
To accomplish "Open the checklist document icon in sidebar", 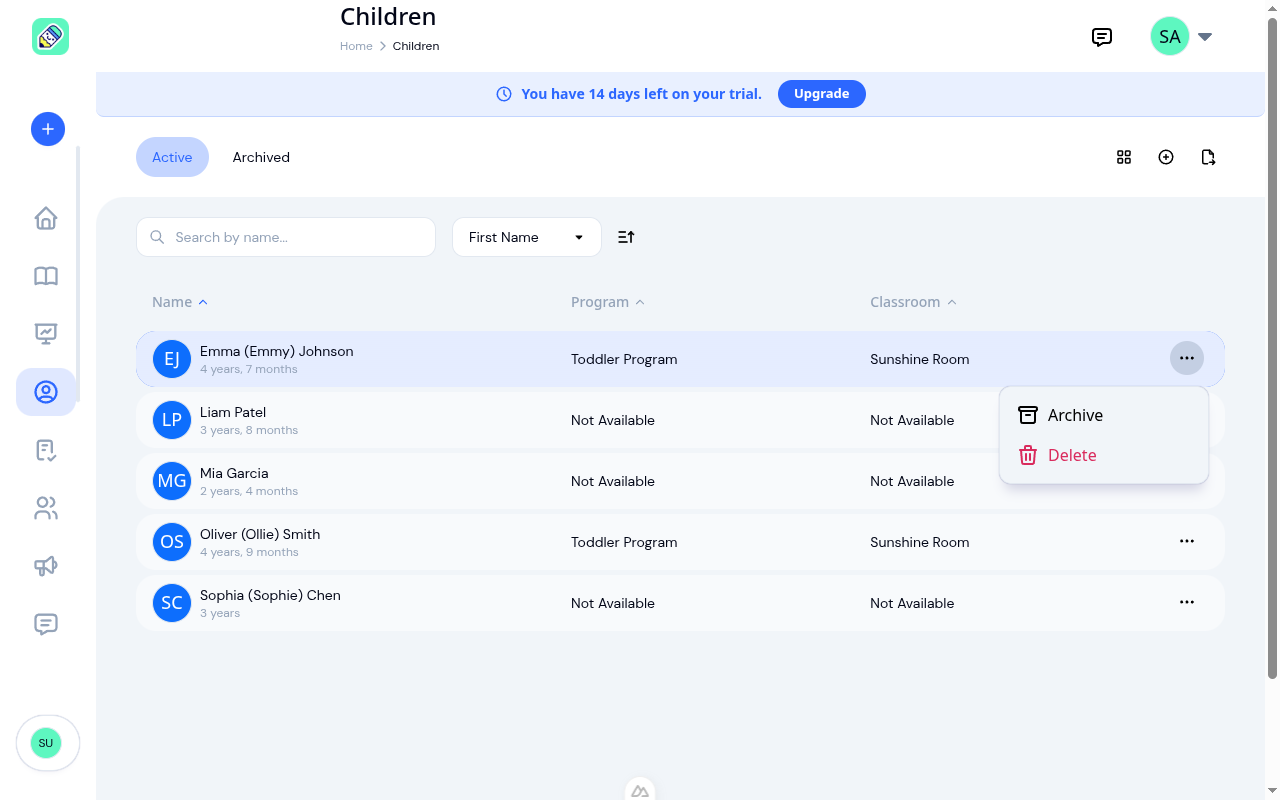I will pos(46,450).
